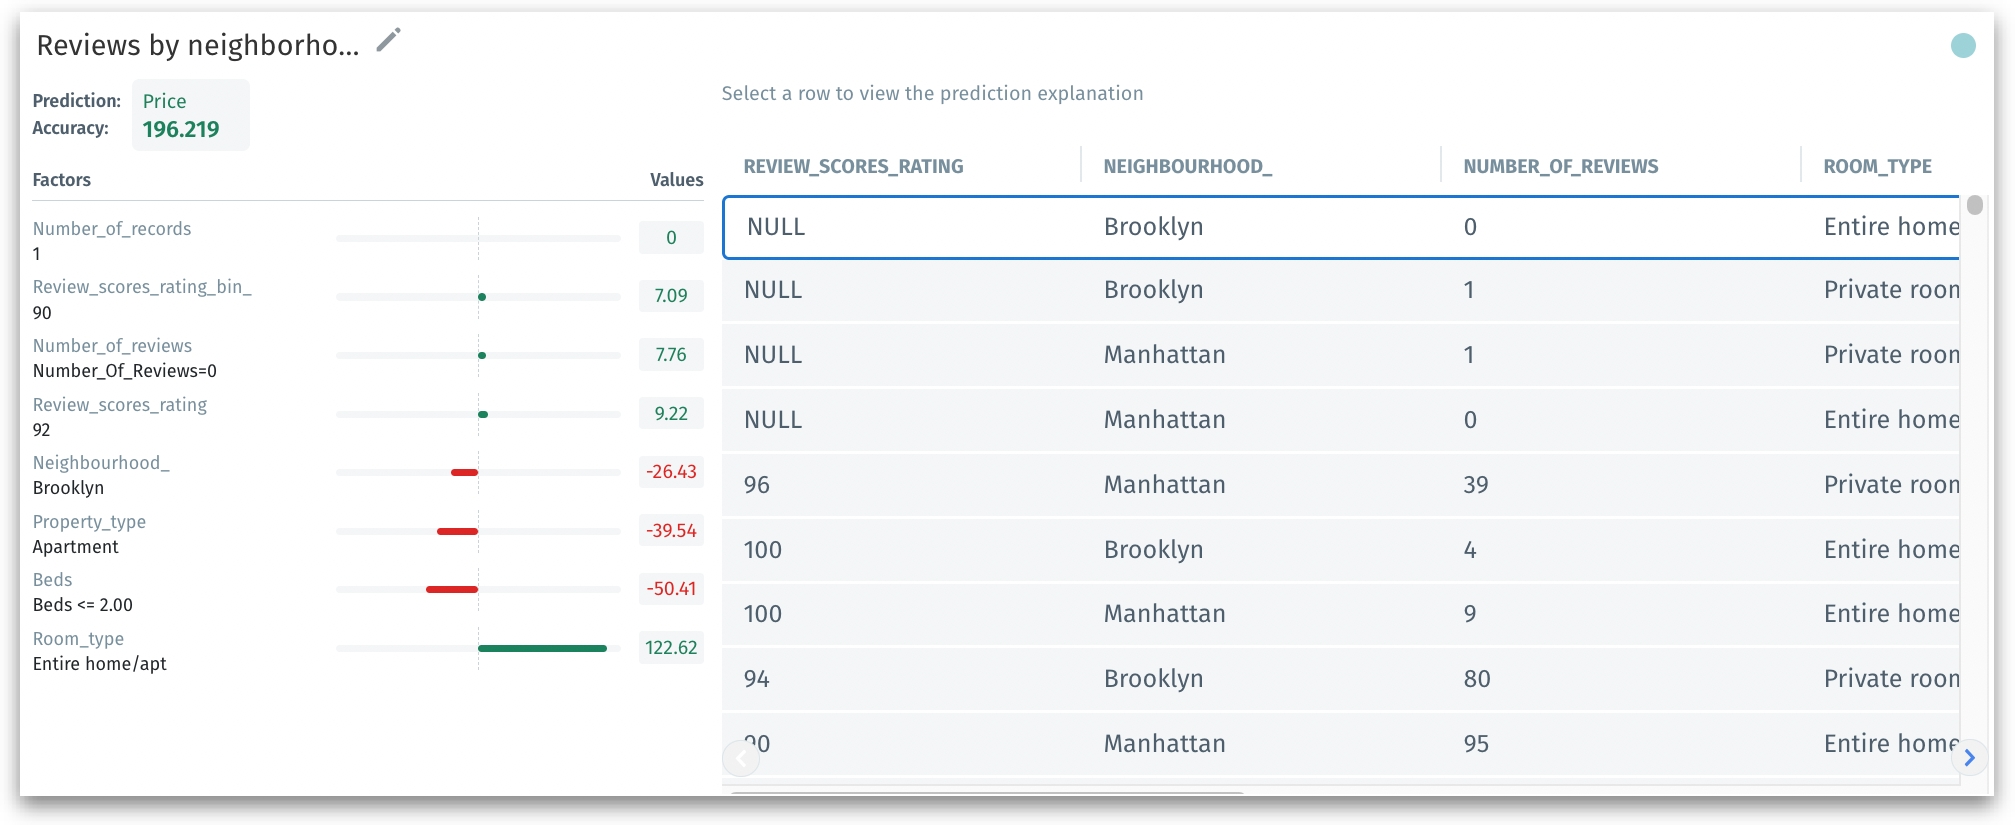Click the right arrow scroll icon
Screen dimensions: 2015x825
tap(1969, 758)
